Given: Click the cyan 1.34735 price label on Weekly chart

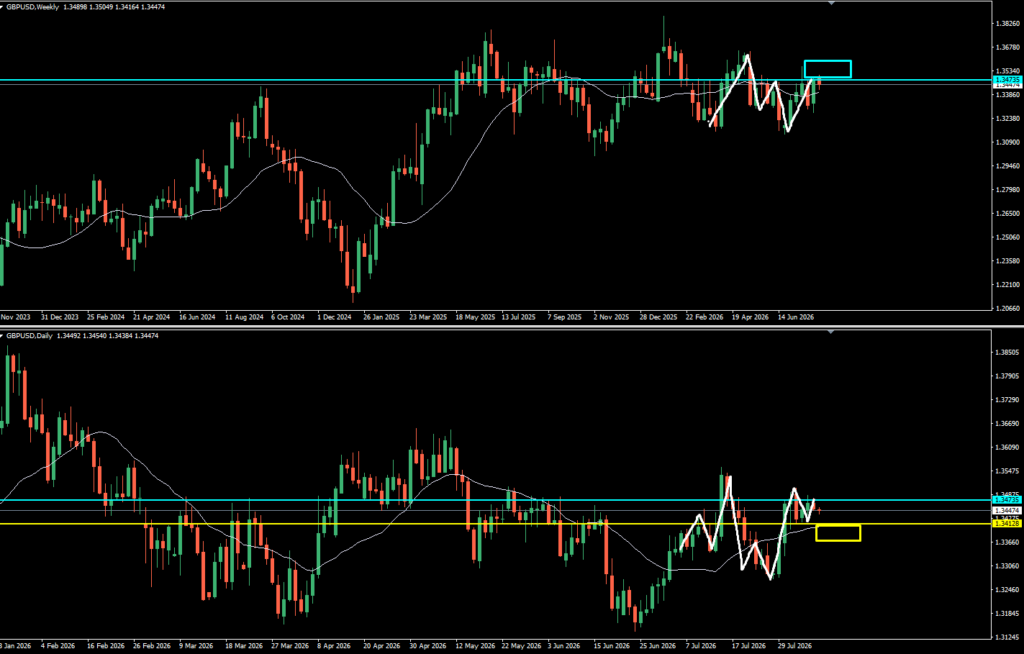Looking at the screenshot, I should 1008,80.
